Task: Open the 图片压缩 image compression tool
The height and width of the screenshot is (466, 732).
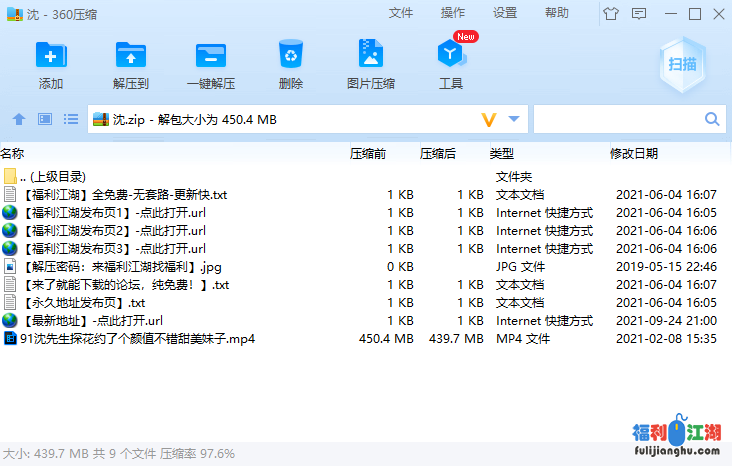Action: [370, 56]
